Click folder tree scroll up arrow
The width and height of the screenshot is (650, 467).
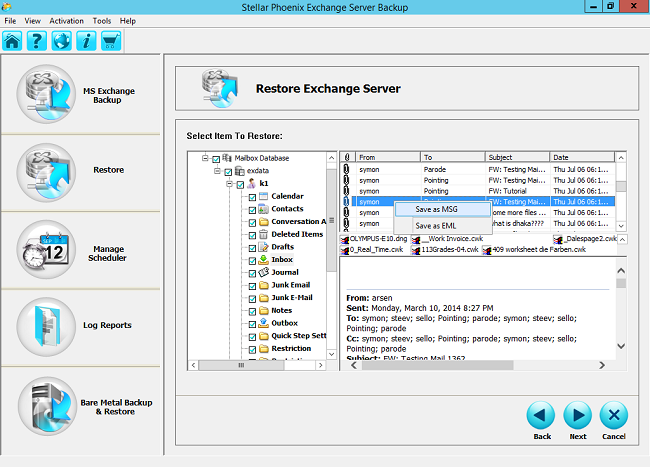(331, 158)
